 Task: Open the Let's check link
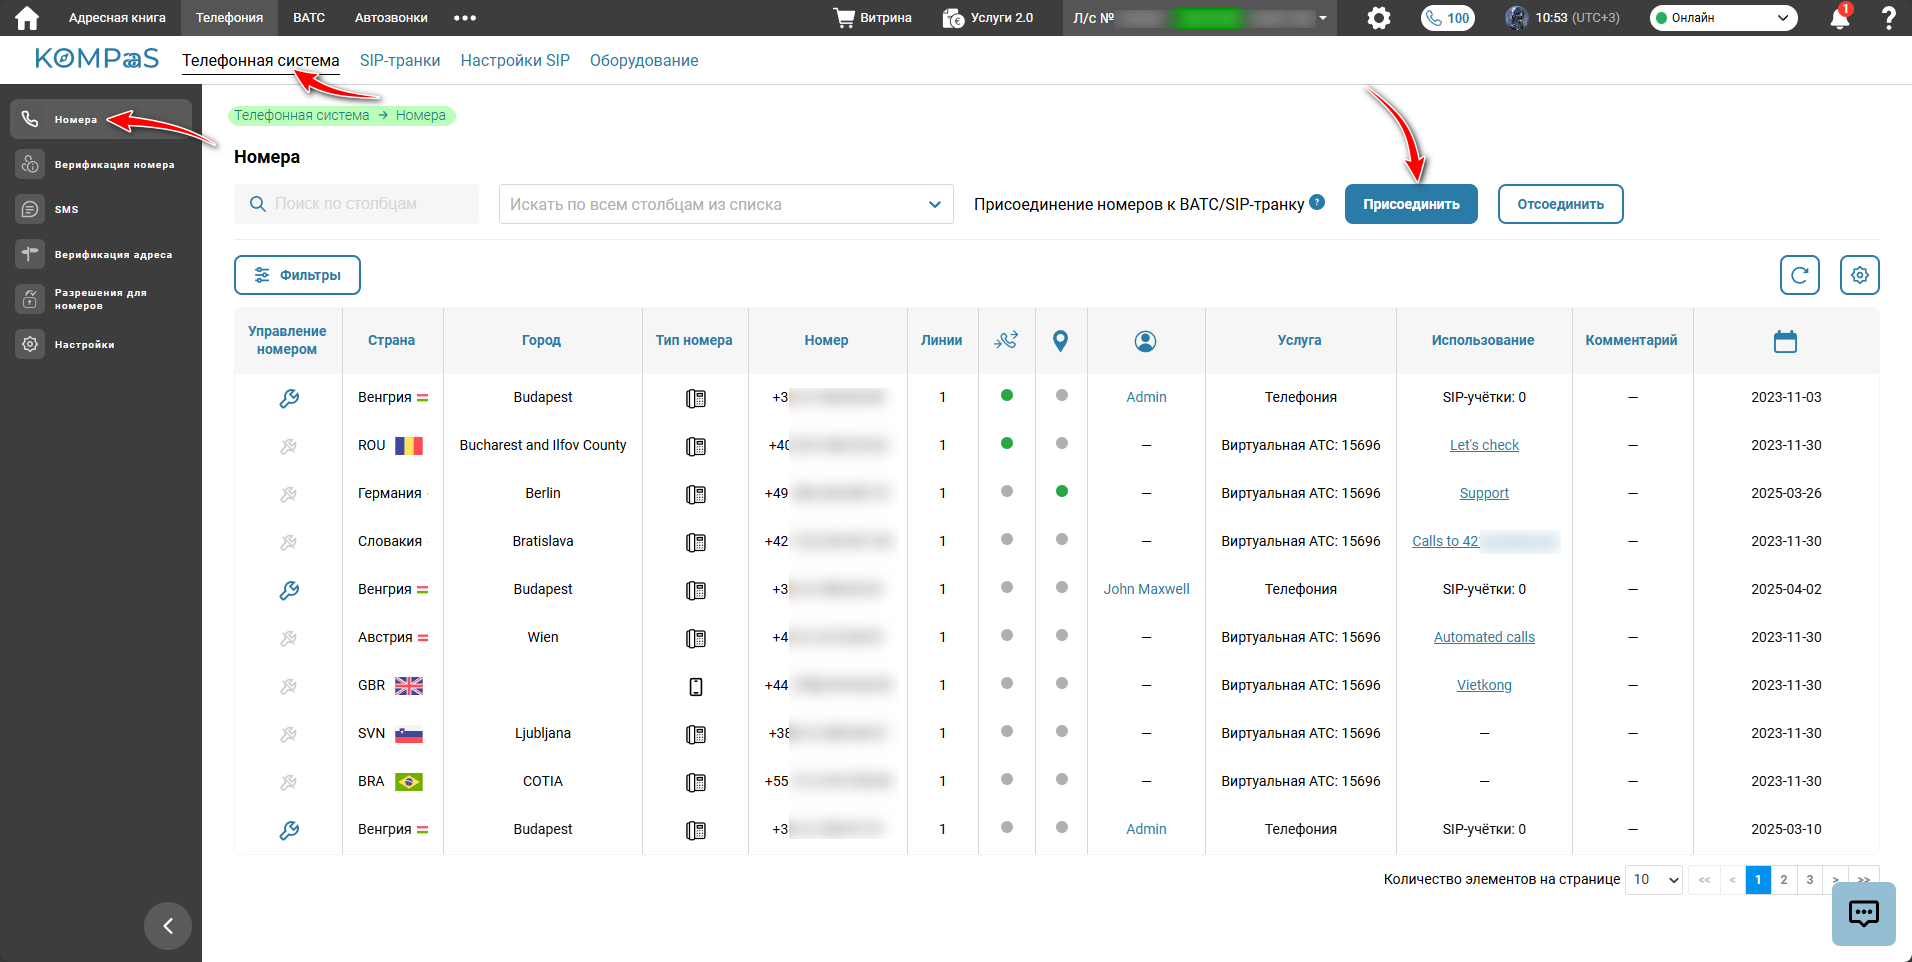tap(1484, 446)
